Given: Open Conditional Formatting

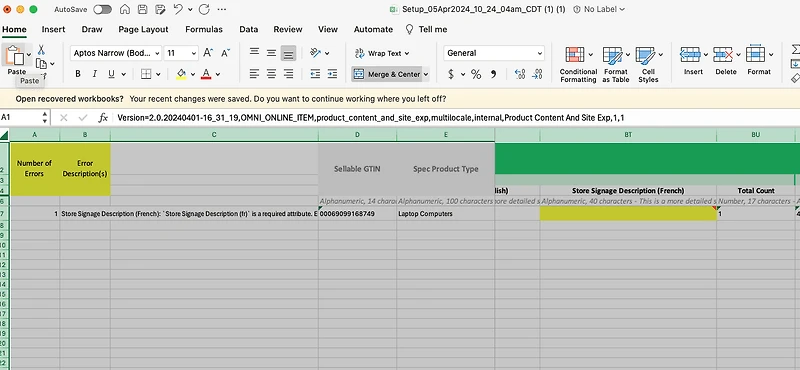Looking at the screenshot, I should 578,64.
